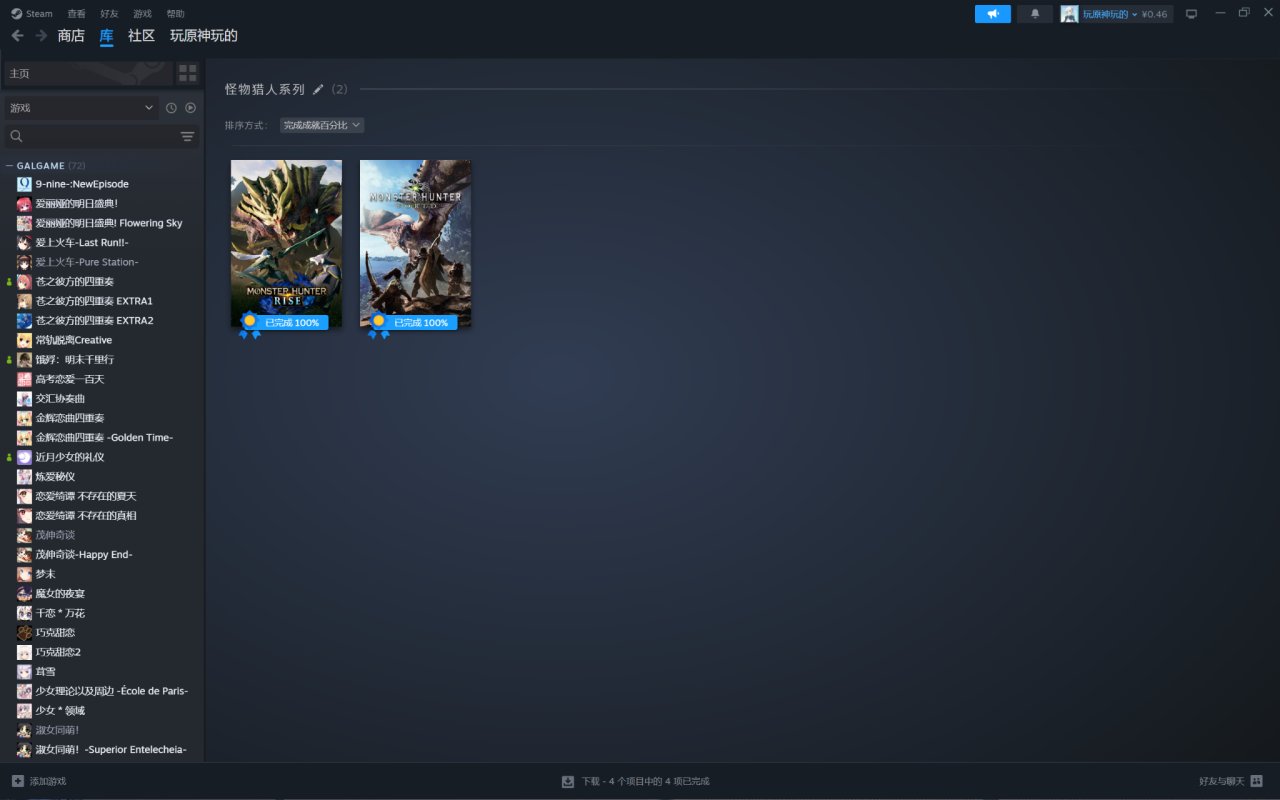Collapse the GALGAME collection
The height and width of the screenshot is (800, 1280).
(x=10, y=166)
